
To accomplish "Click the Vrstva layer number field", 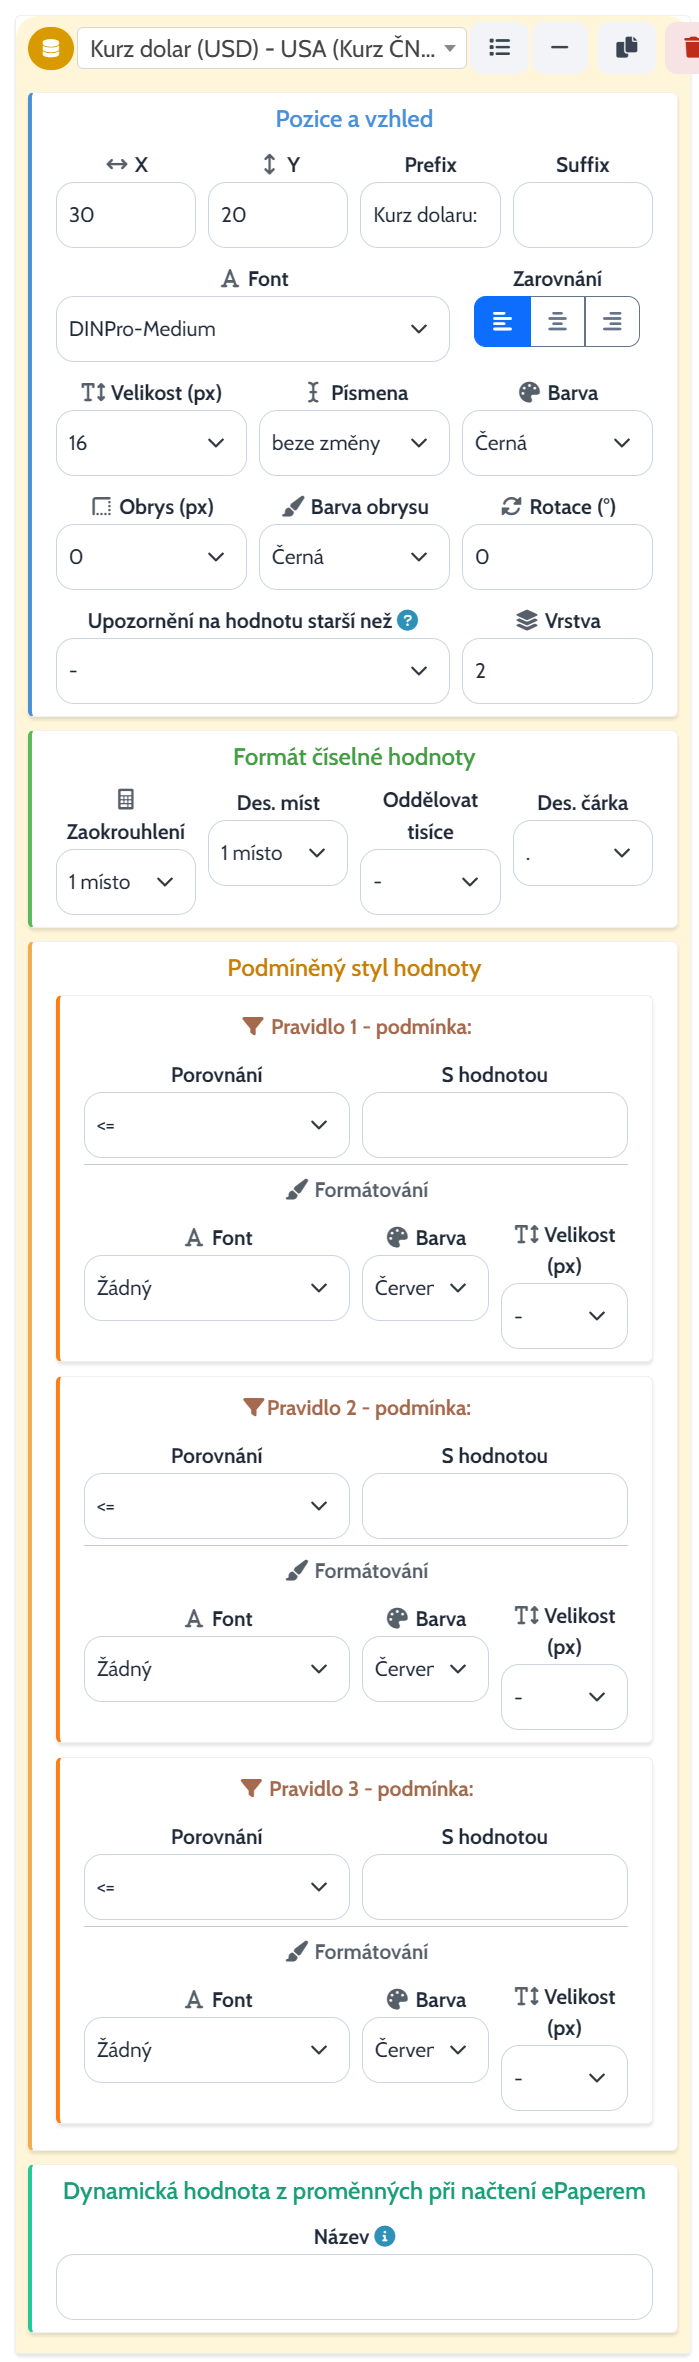I will click(x=557, y=671).
